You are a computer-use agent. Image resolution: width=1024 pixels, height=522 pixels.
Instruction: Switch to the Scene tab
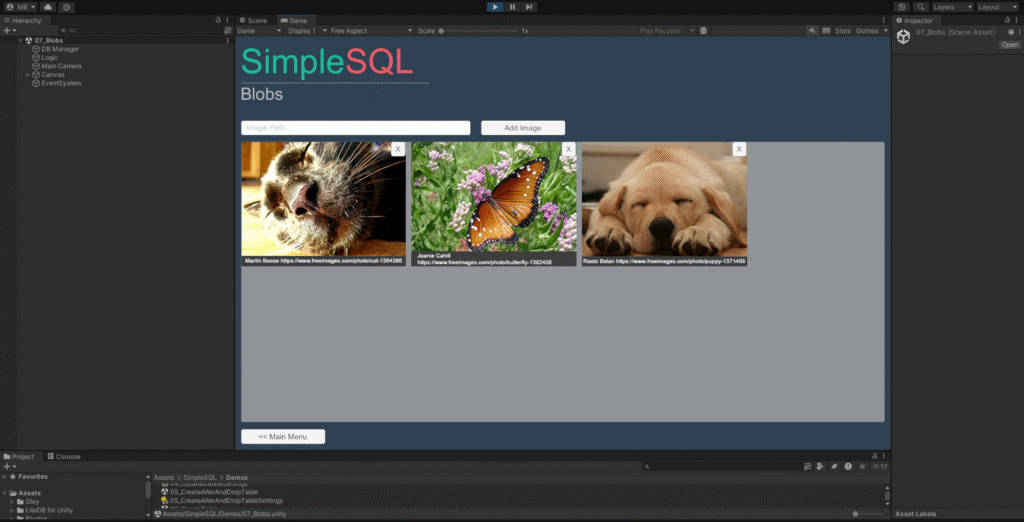pos(253,20)
